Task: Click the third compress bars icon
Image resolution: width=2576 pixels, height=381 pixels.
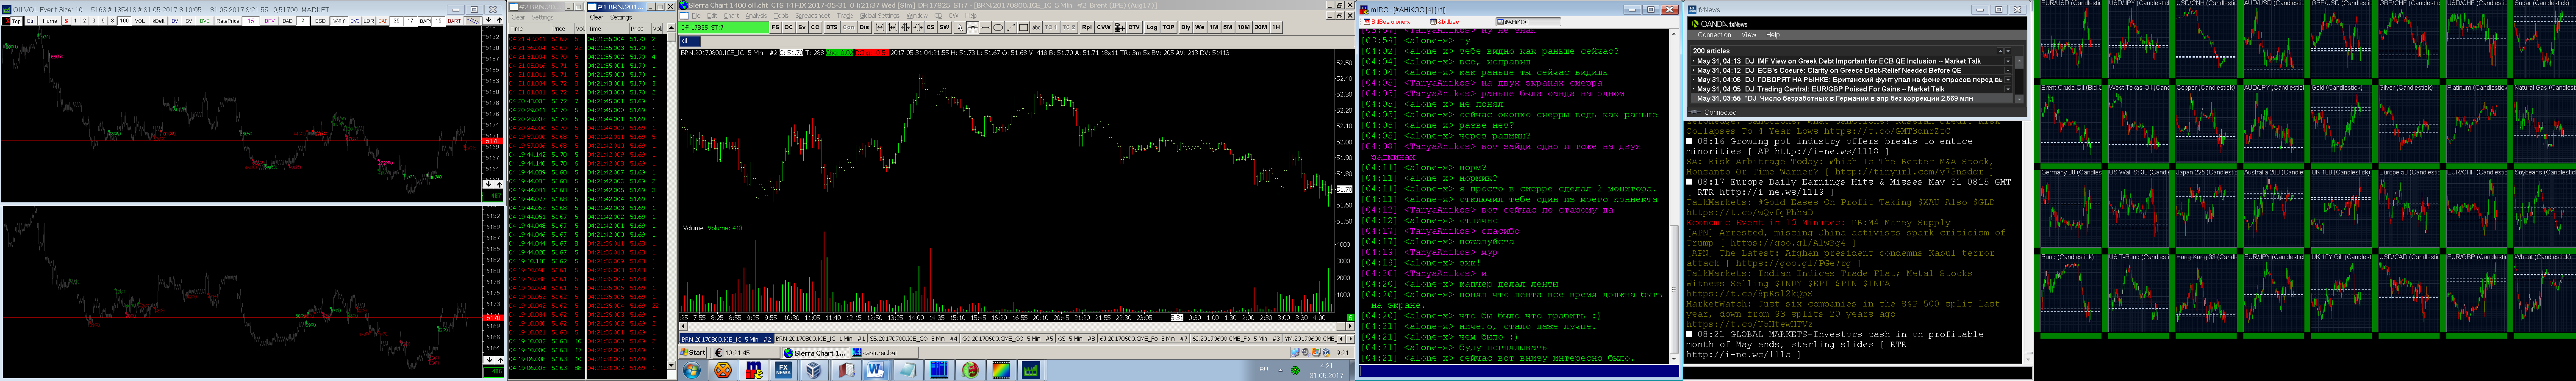Action: (x=906, y=27)
